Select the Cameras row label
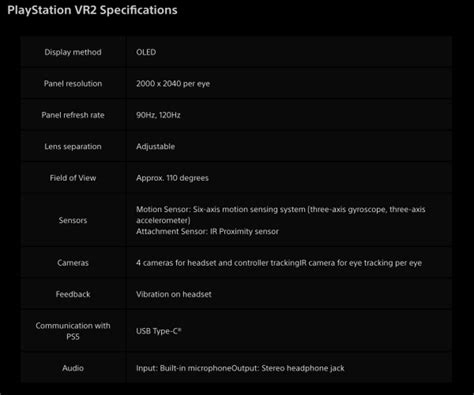This screenshot has width=474, height=395. 73,263
